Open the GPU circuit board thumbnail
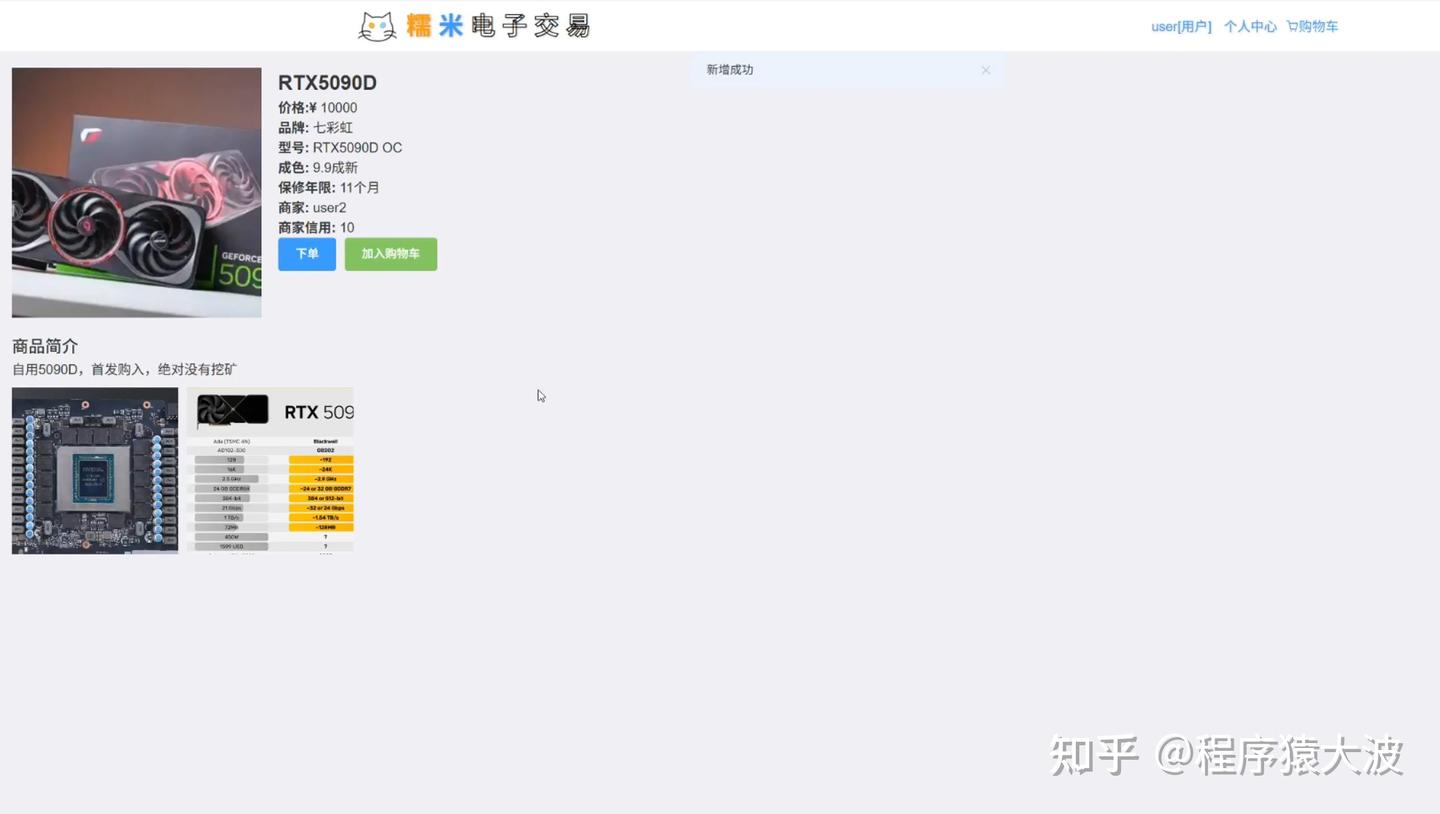 95,471
